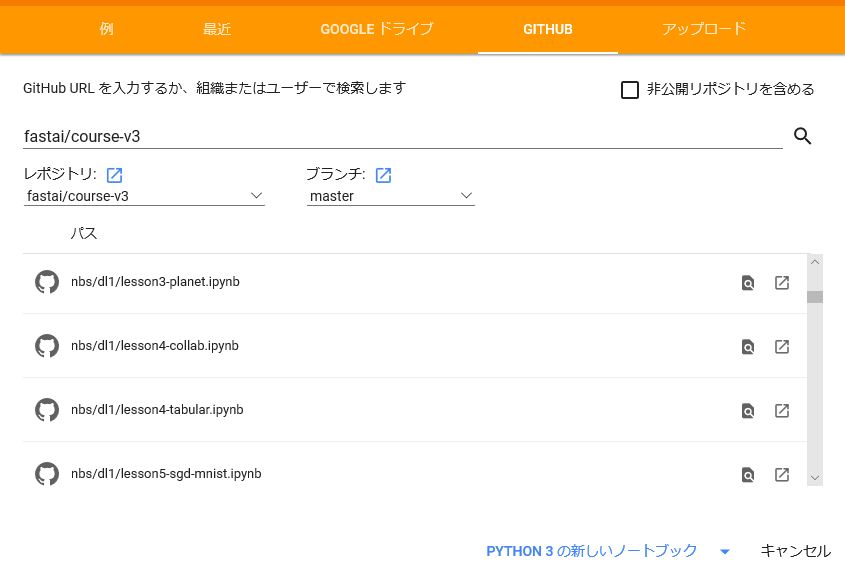Click the GitHub URL input field
The image size is (845, 578).
point(403,137)
